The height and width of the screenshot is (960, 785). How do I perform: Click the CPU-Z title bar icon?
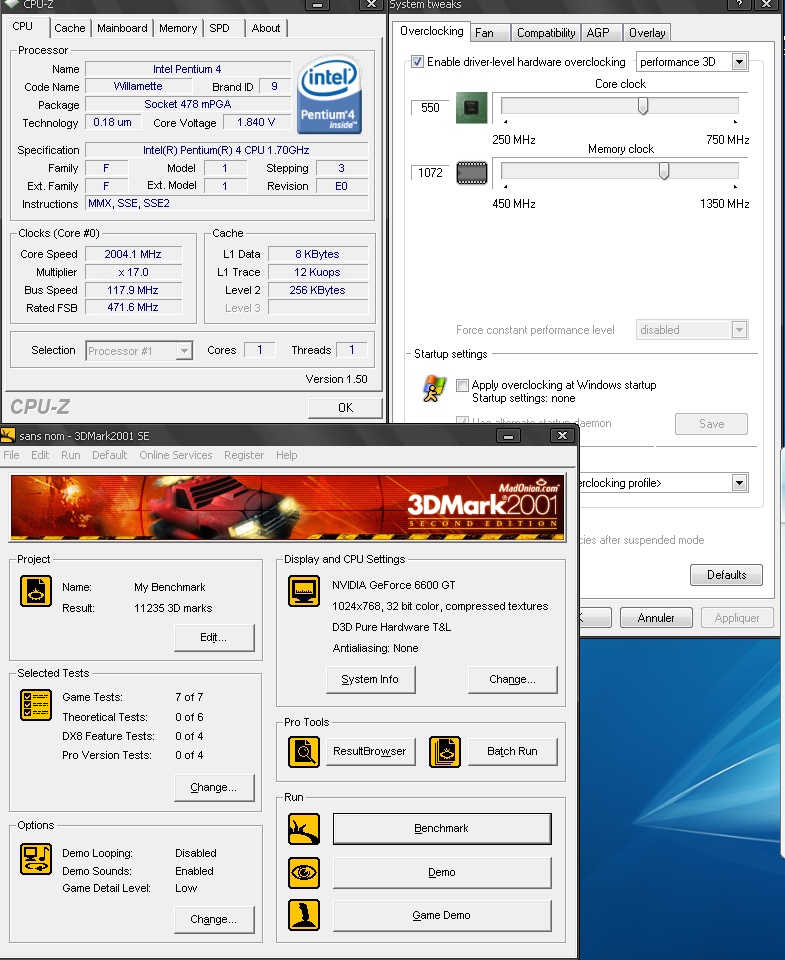12,4
